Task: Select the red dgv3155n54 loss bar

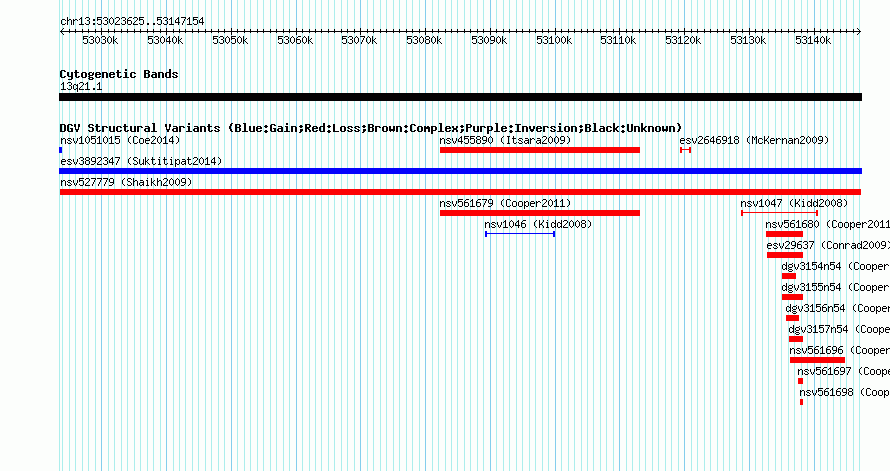Action: [x=792, y=297]
